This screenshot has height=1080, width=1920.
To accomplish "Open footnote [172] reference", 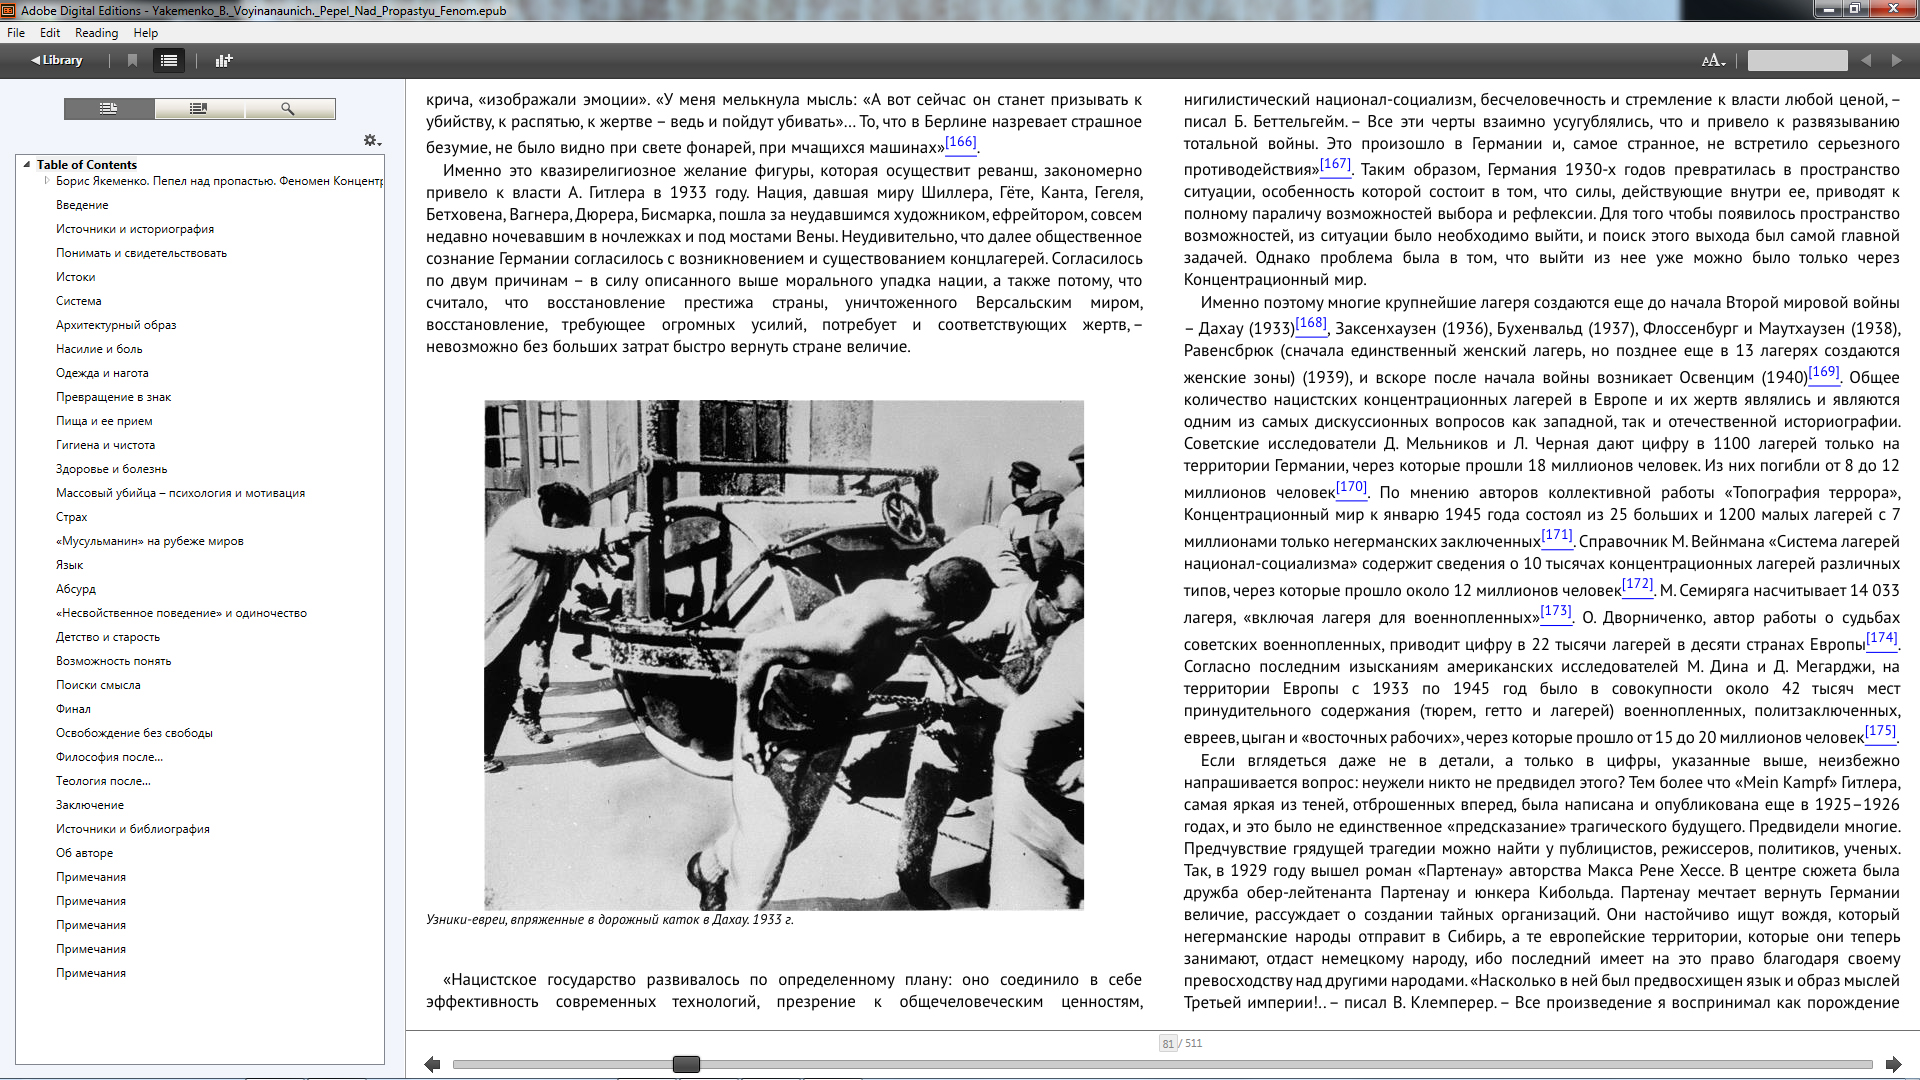I will coord(1637,584).
